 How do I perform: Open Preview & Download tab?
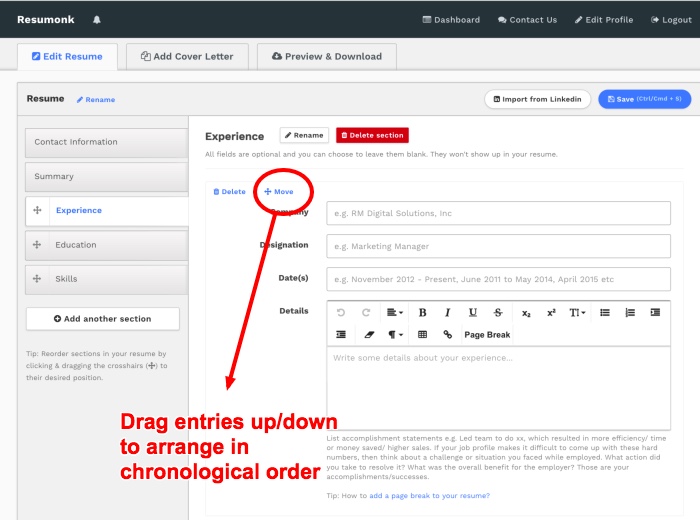point(327,57)
